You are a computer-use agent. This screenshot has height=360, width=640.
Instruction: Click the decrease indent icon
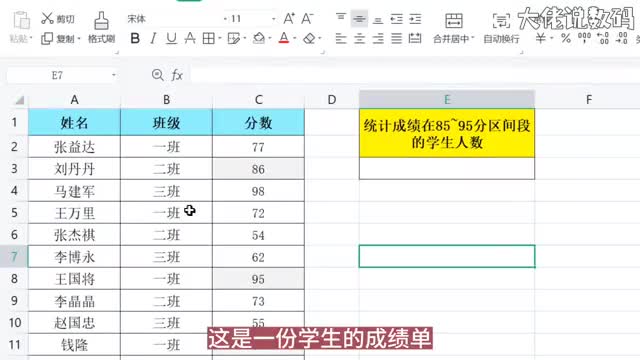click(396, 18)
